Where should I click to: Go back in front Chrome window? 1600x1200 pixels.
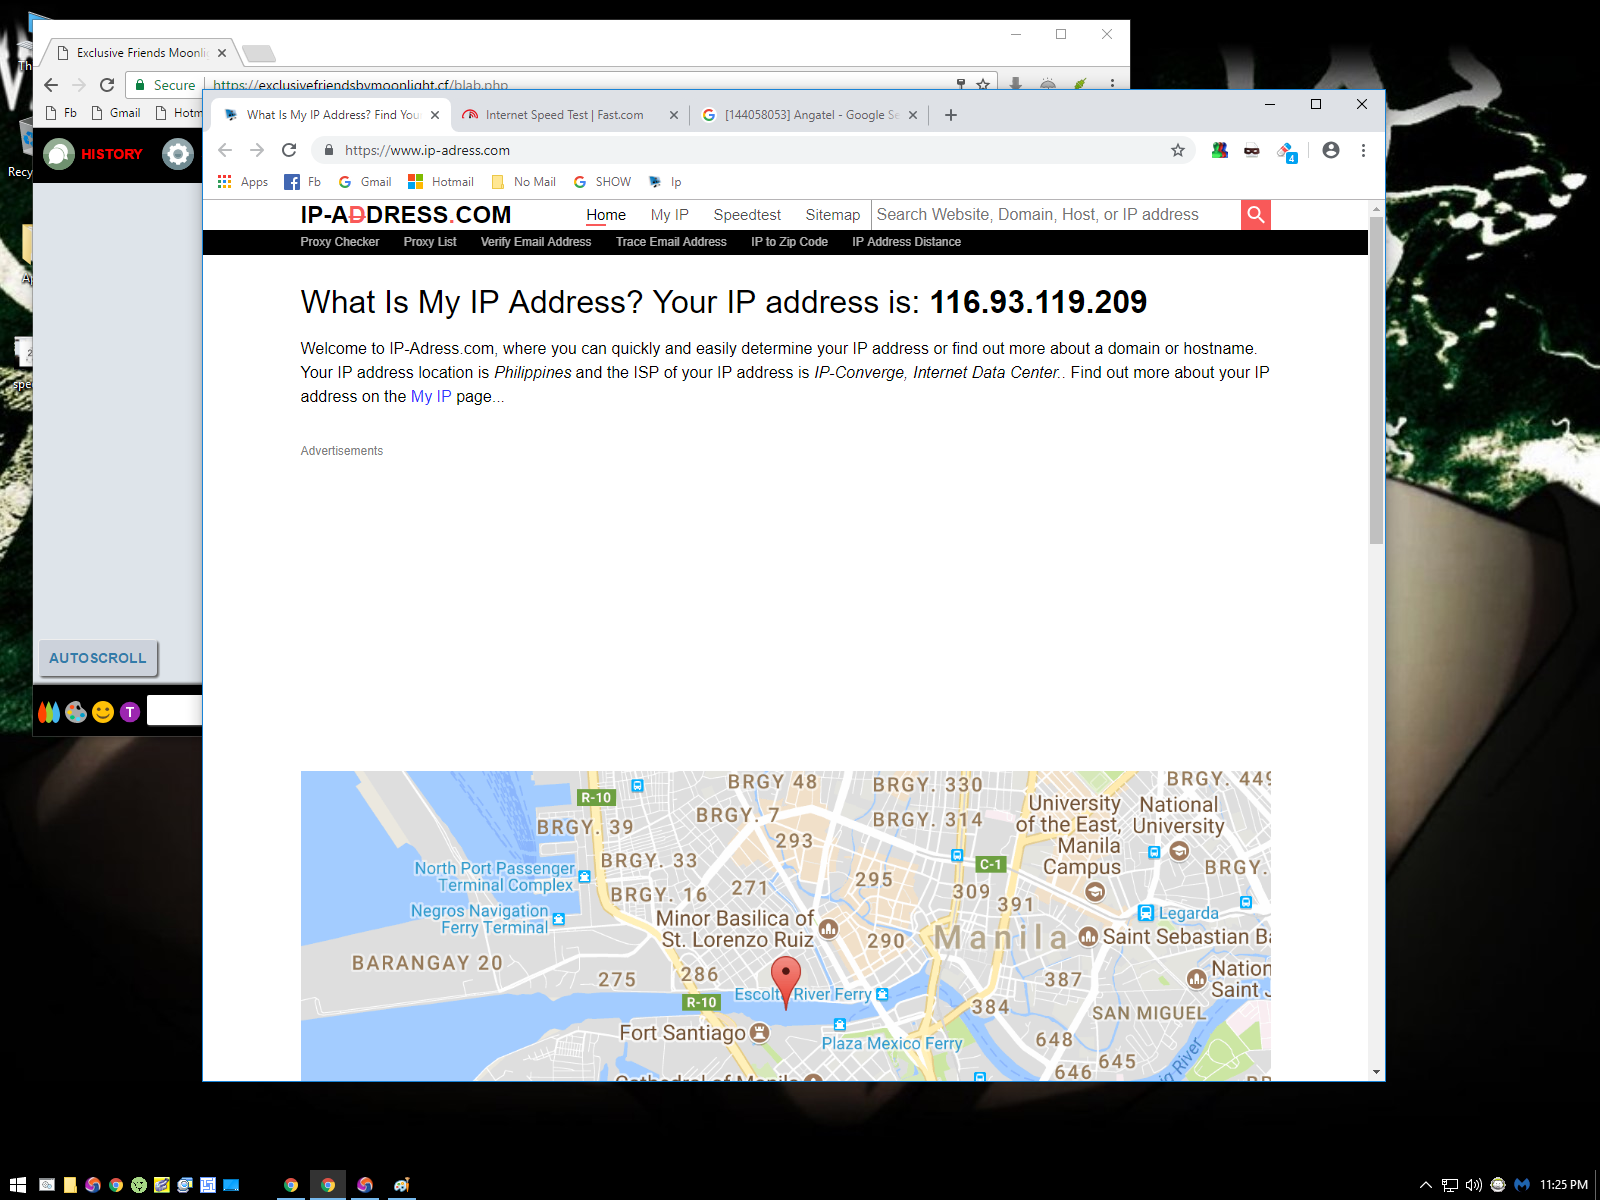pyautogui.click(x=225, y=150)
